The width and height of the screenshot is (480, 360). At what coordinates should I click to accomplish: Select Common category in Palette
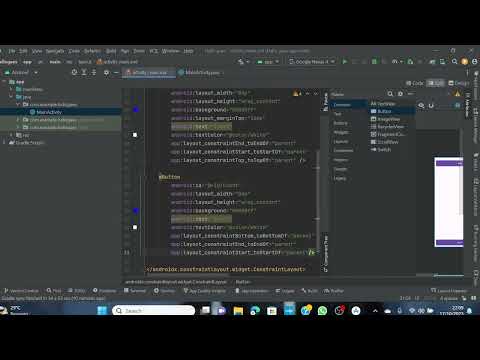tap(342, 105)
